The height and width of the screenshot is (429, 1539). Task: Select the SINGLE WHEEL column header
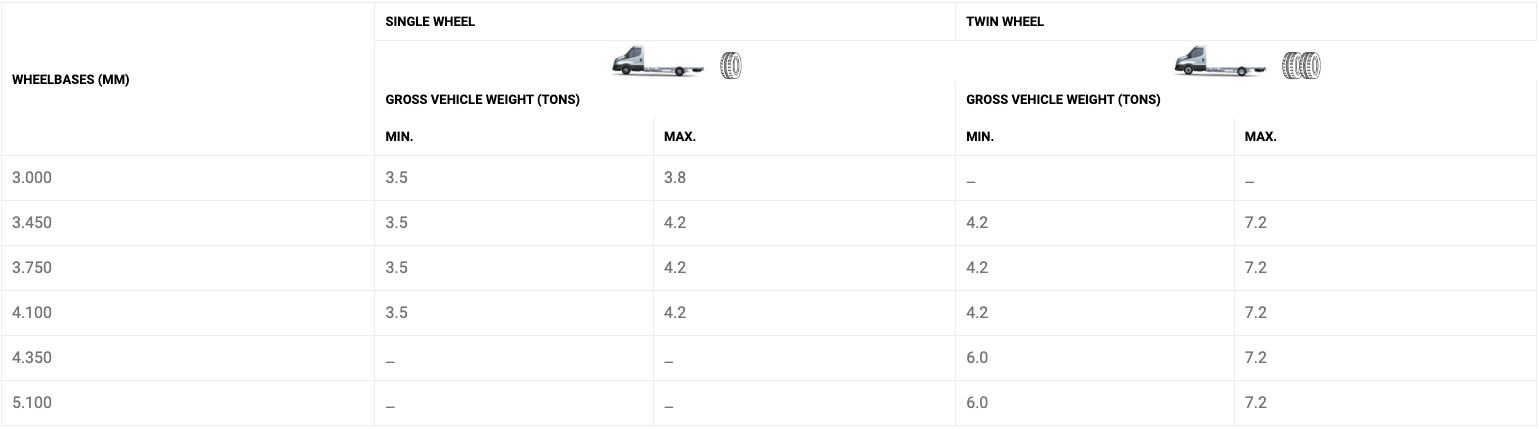(x=430, y=21)
